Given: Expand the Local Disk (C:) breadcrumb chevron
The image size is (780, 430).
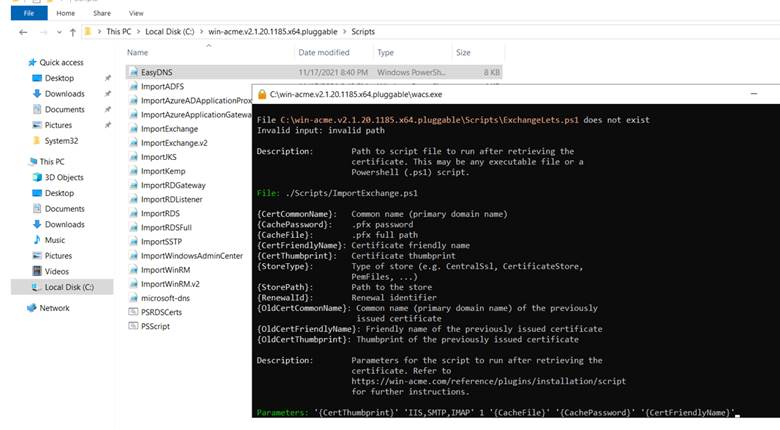Looking at the screenshot, I should point(201,31).
